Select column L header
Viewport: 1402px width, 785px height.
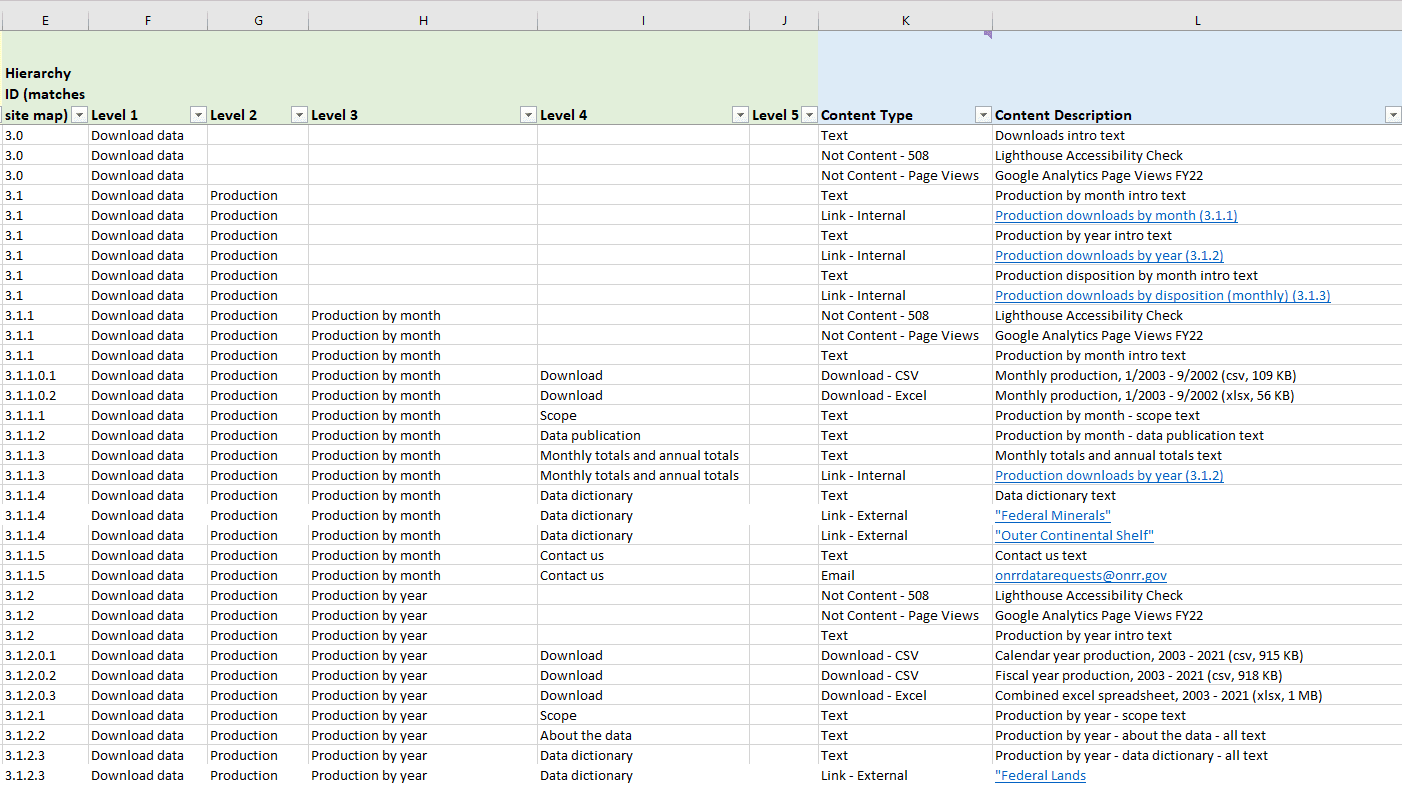1197,20
